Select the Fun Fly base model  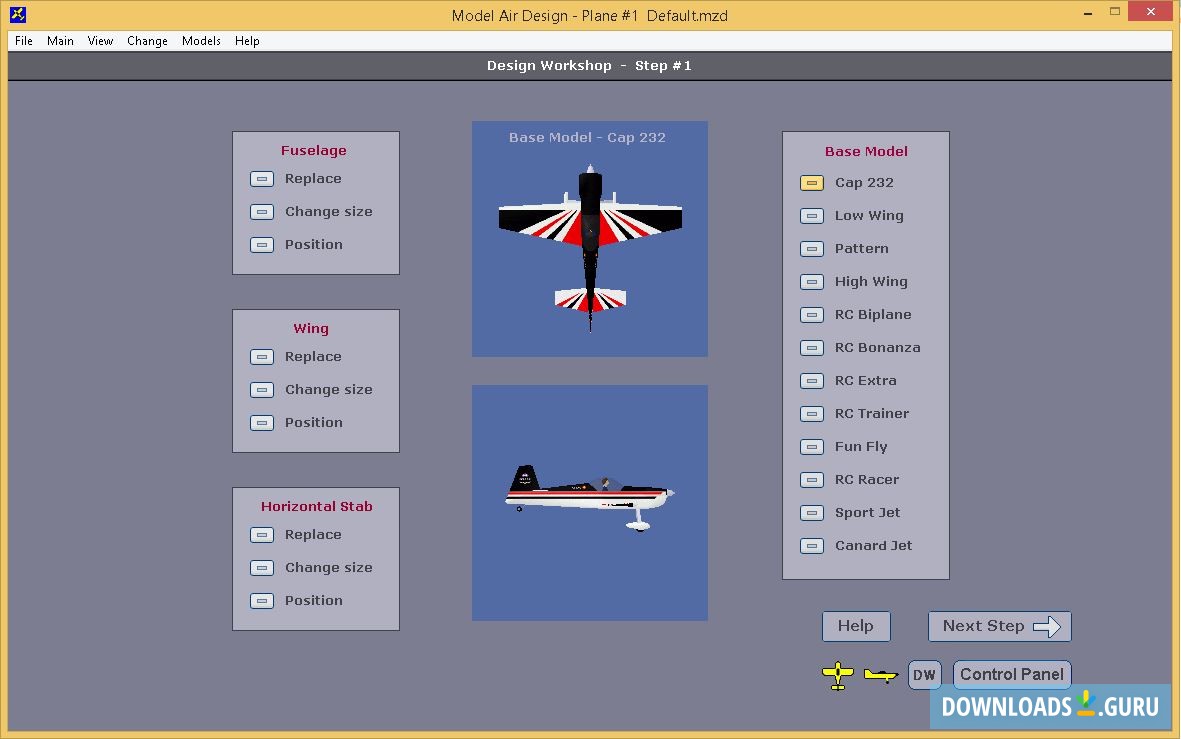coord(811,446)
